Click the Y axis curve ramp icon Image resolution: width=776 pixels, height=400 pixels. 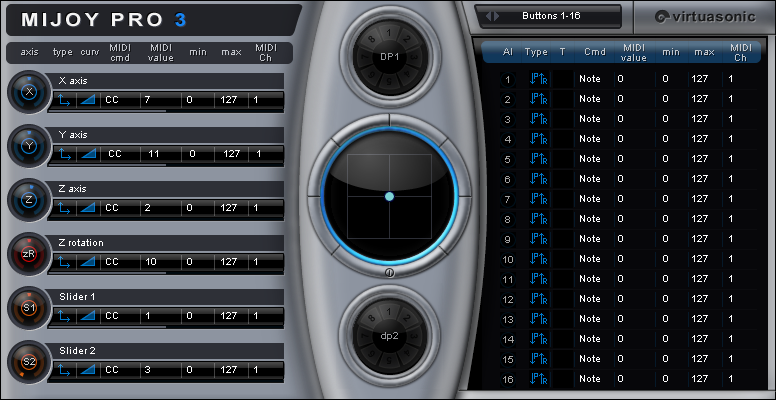coord(88,154)
